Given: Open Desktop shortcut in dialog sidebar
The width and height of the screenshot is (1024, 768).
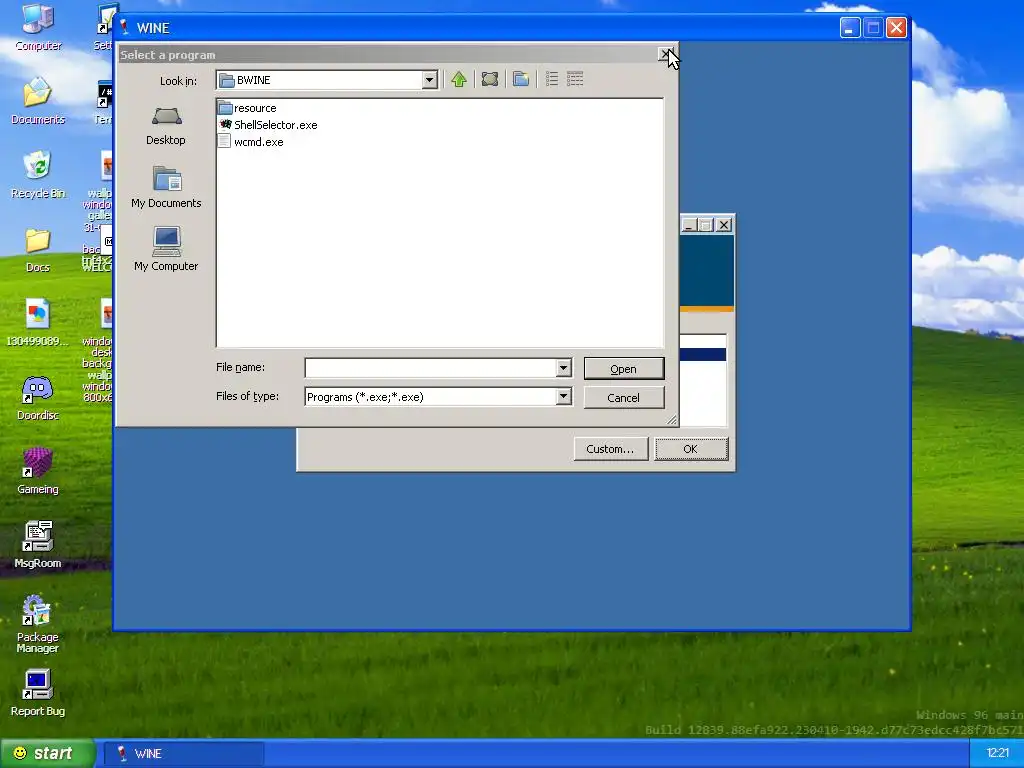Looking at the screenshot, I should tap(166, 126).
